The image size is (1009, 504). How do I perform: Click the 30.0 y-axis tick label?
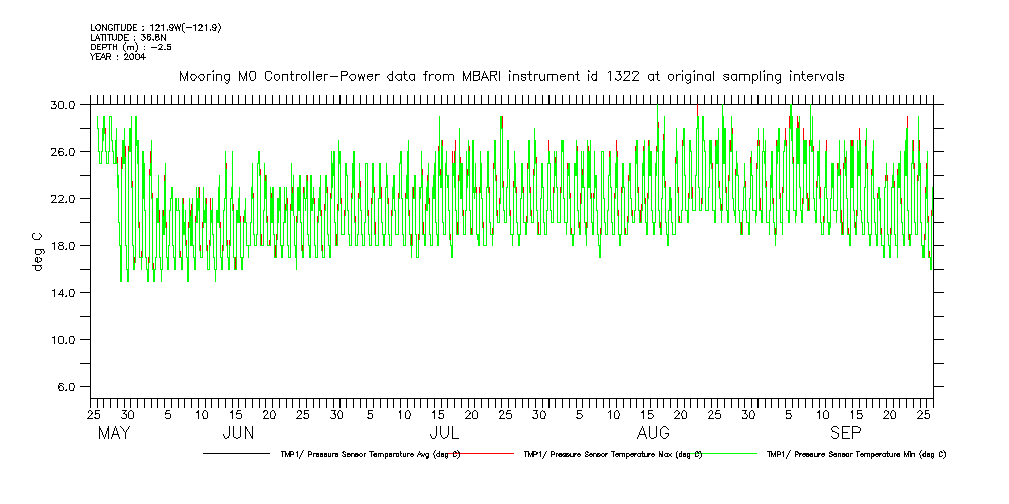(63, 105)
